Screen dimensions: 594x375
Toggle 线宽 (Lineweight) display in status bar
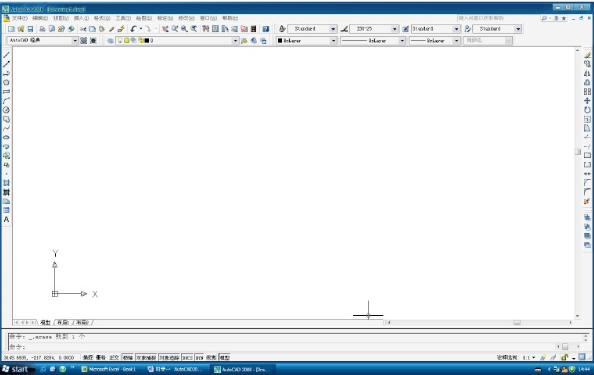pyautogui.click(x=211, y=357)
